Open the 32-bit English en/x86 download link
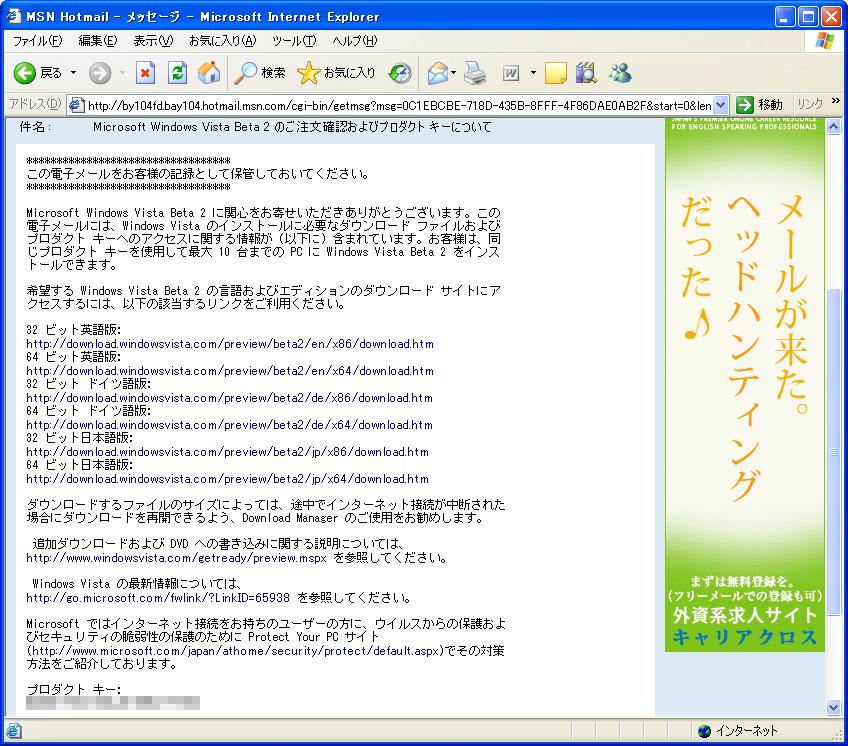Viewport: 848px width, 746px height. click(230, 344)
